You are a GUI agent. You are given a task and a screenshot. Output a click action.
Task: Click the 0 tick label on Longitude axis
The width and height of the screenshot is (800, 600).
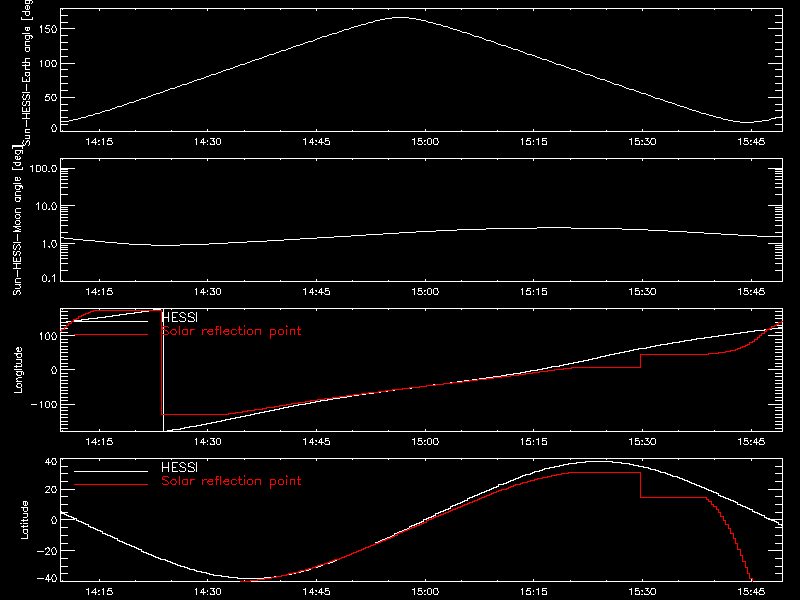click(x=54, y=370)
